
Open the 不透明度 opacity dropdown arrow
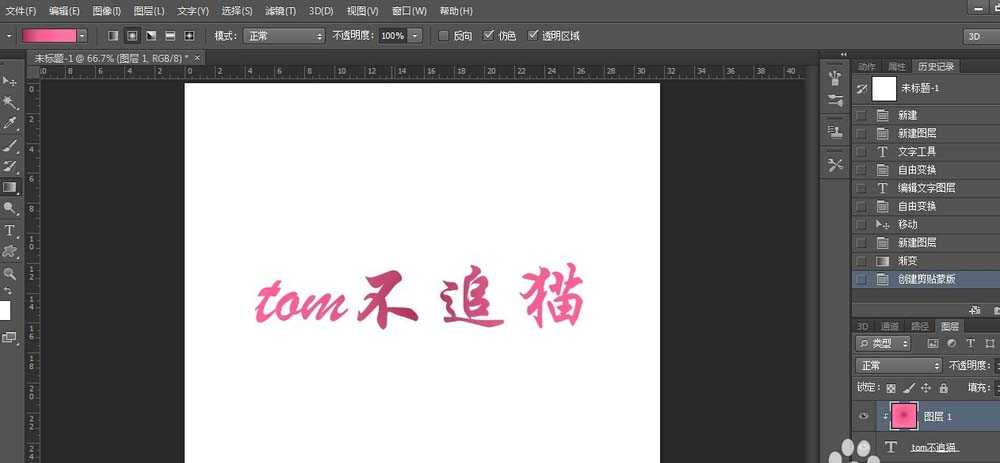click(414, 36)
